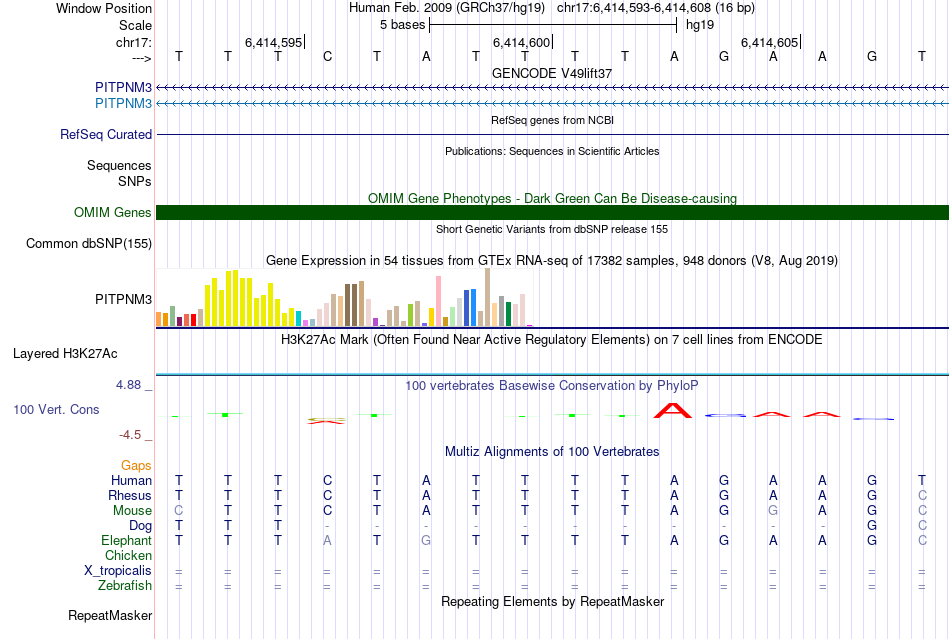Click the dark green OMIM Genes bar
The image size is (950, 639).
[x=552, y=213]
